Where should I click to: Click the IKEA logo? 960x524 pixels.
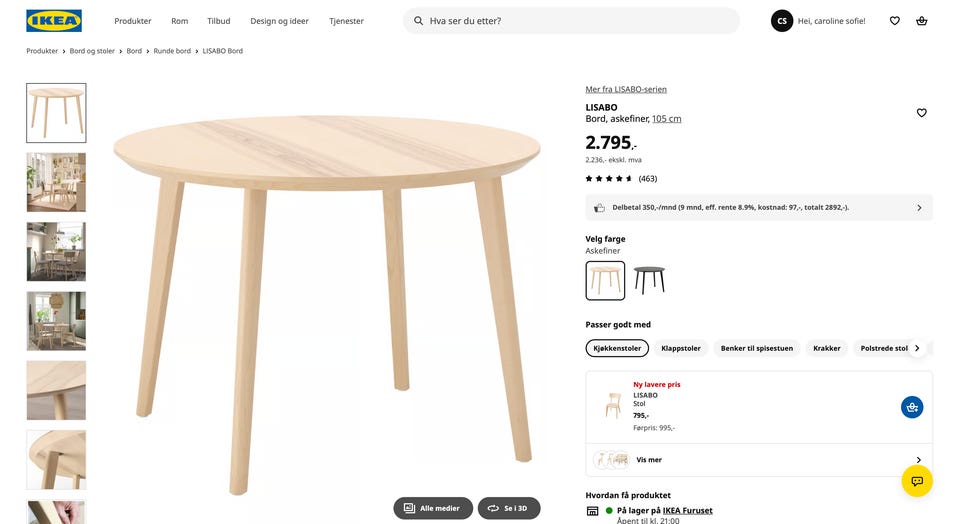[x=54, y=21]
